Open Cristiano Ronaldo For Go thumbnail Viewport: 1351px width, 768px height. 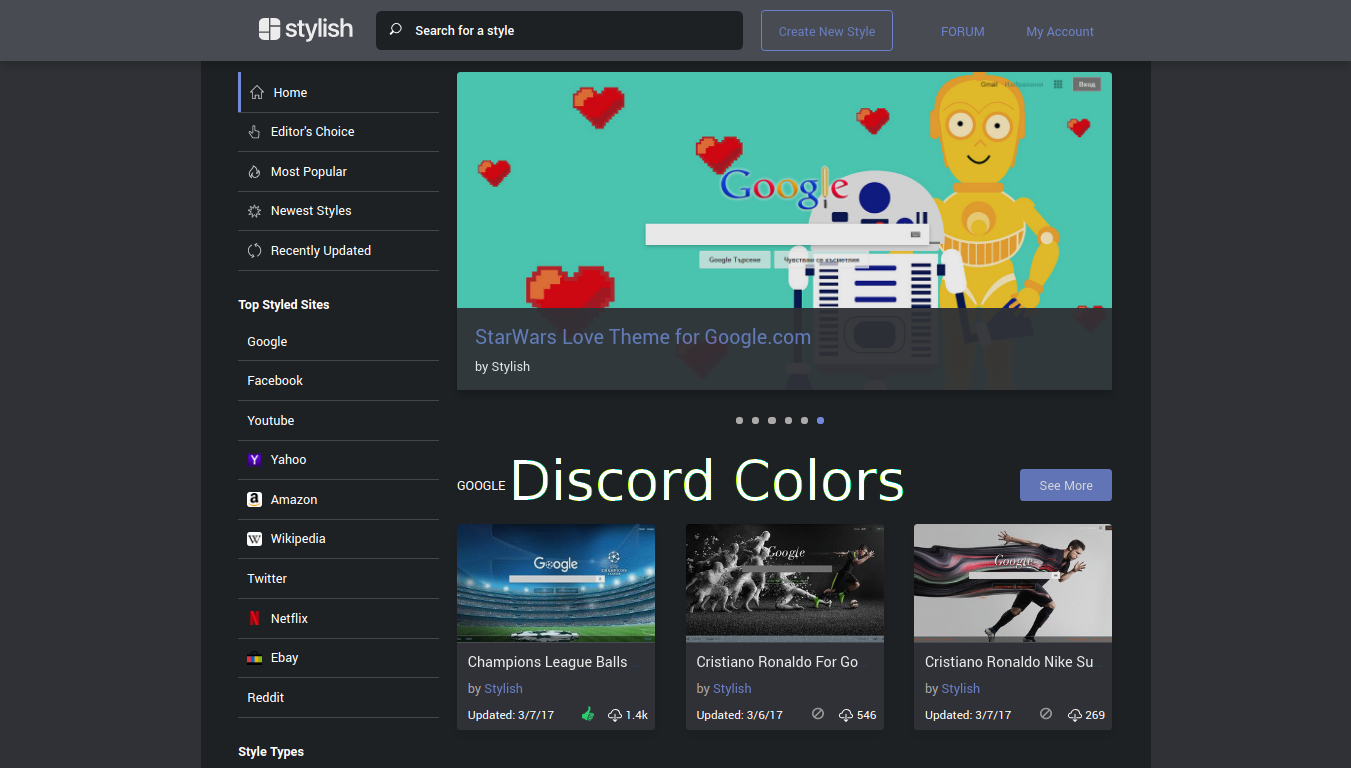785,583
